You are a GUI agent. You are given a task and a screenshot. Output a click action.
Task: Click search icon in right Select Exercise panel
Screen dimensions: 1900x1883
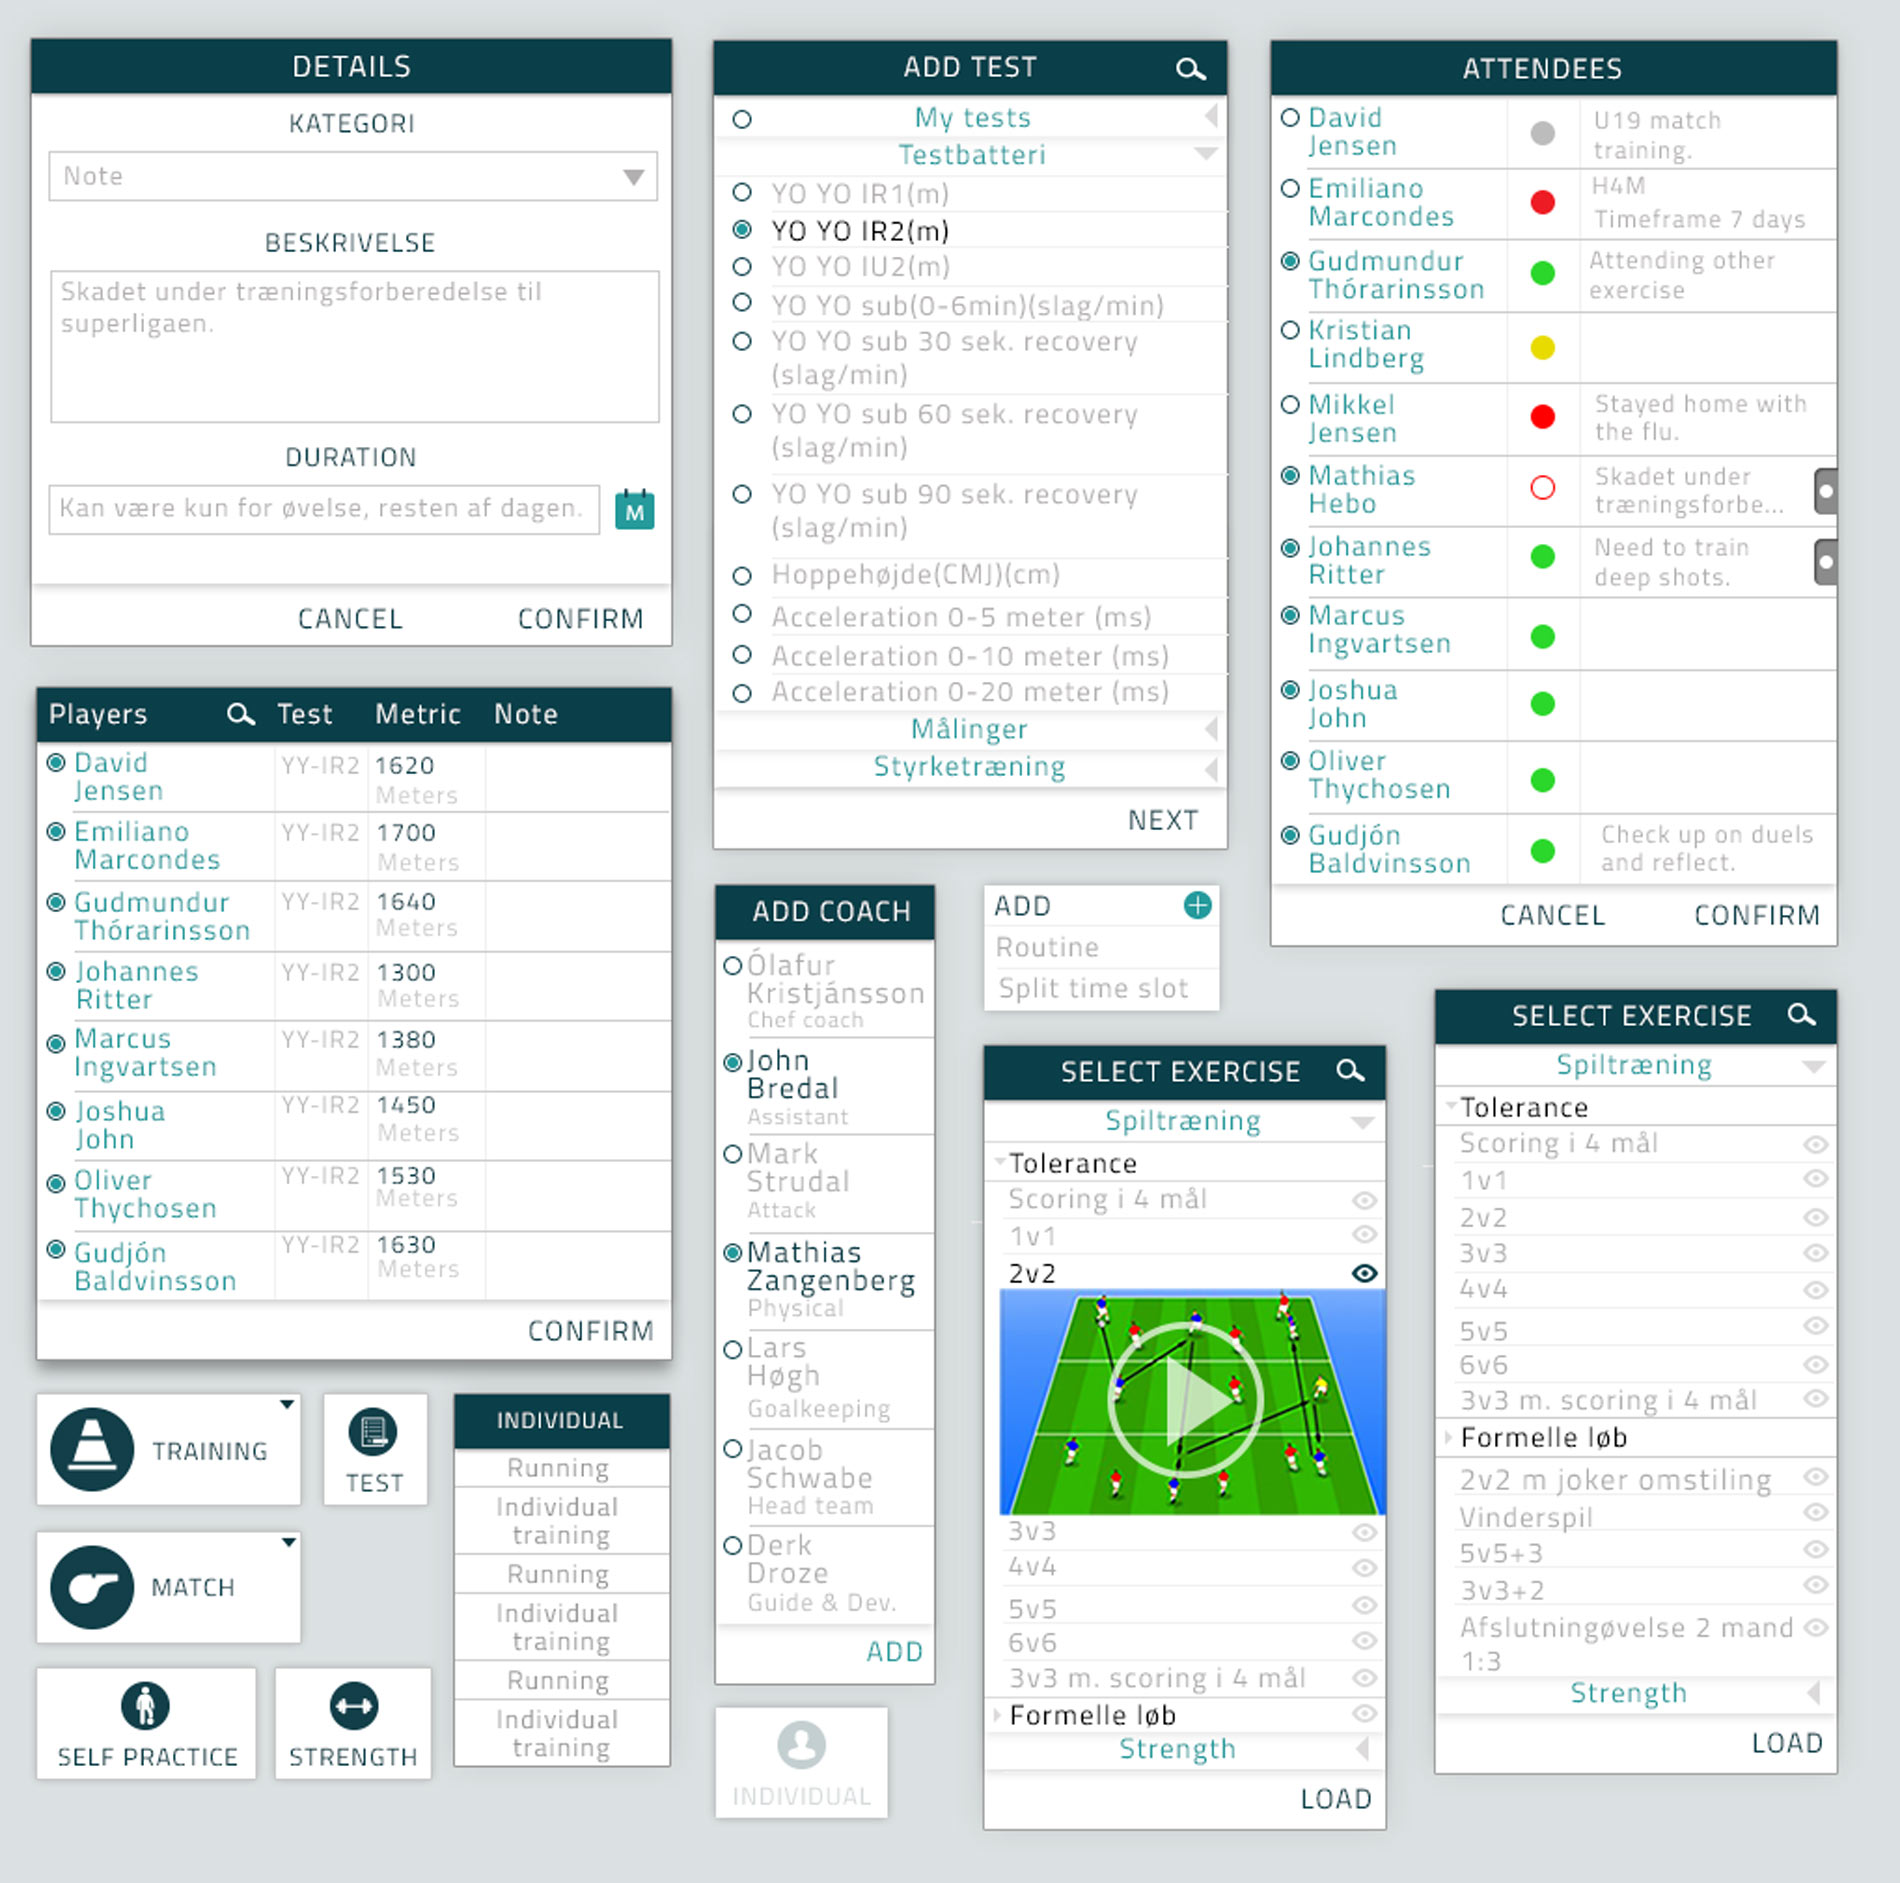tap(1801, 1015)
